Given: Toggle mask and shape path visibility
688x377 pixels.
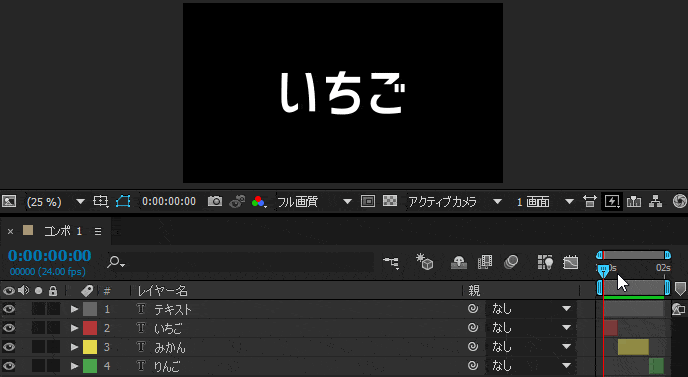Looking at the screenshot, I should coord(123,201).
